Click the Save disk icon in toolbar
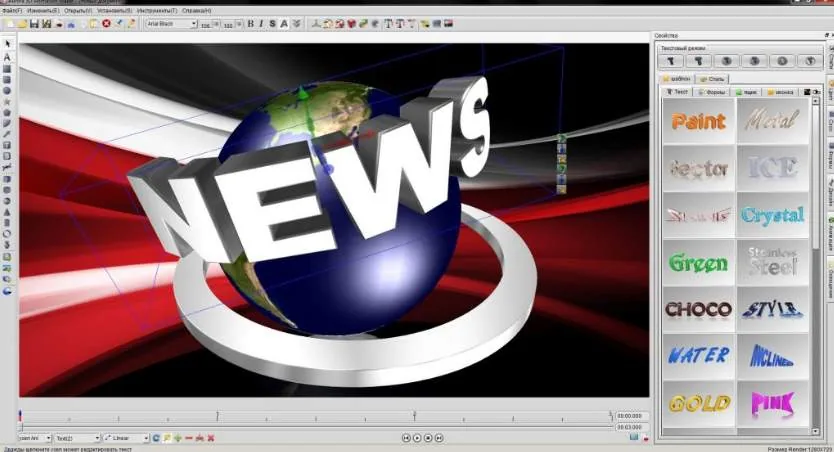The height and width of the screenshot is (452, 834). click(35, 24)
